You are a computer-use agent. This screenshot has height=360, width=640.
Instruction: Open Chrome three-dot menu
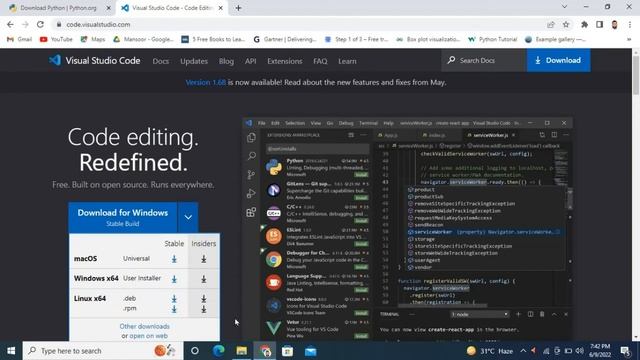tap(630, 24)
